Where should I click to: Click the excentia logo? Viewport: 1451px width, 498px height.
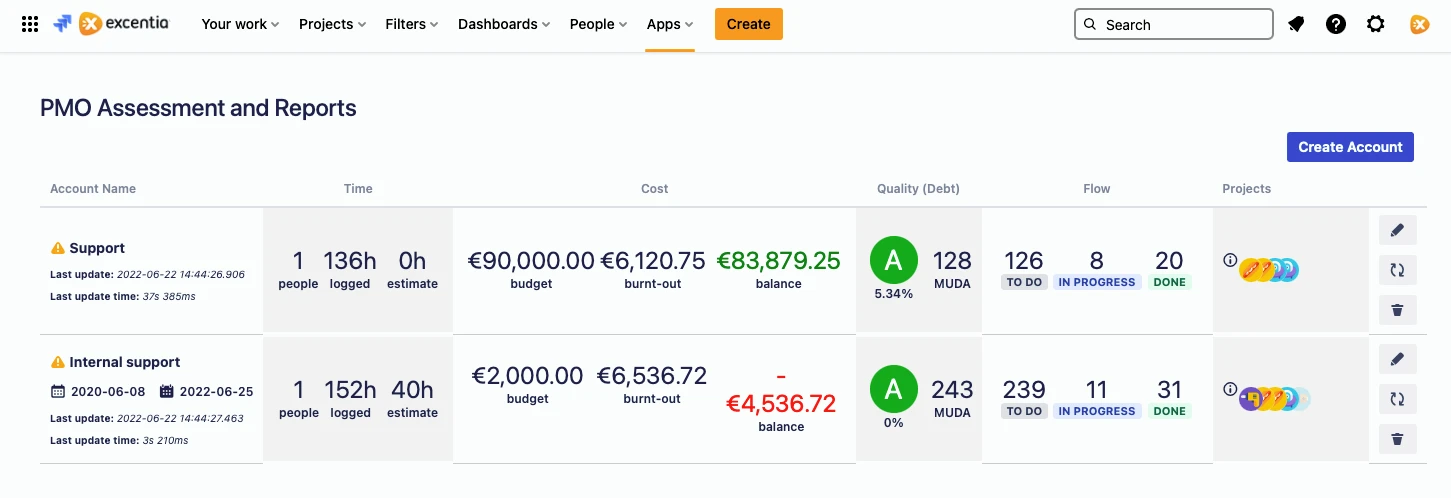124,24
